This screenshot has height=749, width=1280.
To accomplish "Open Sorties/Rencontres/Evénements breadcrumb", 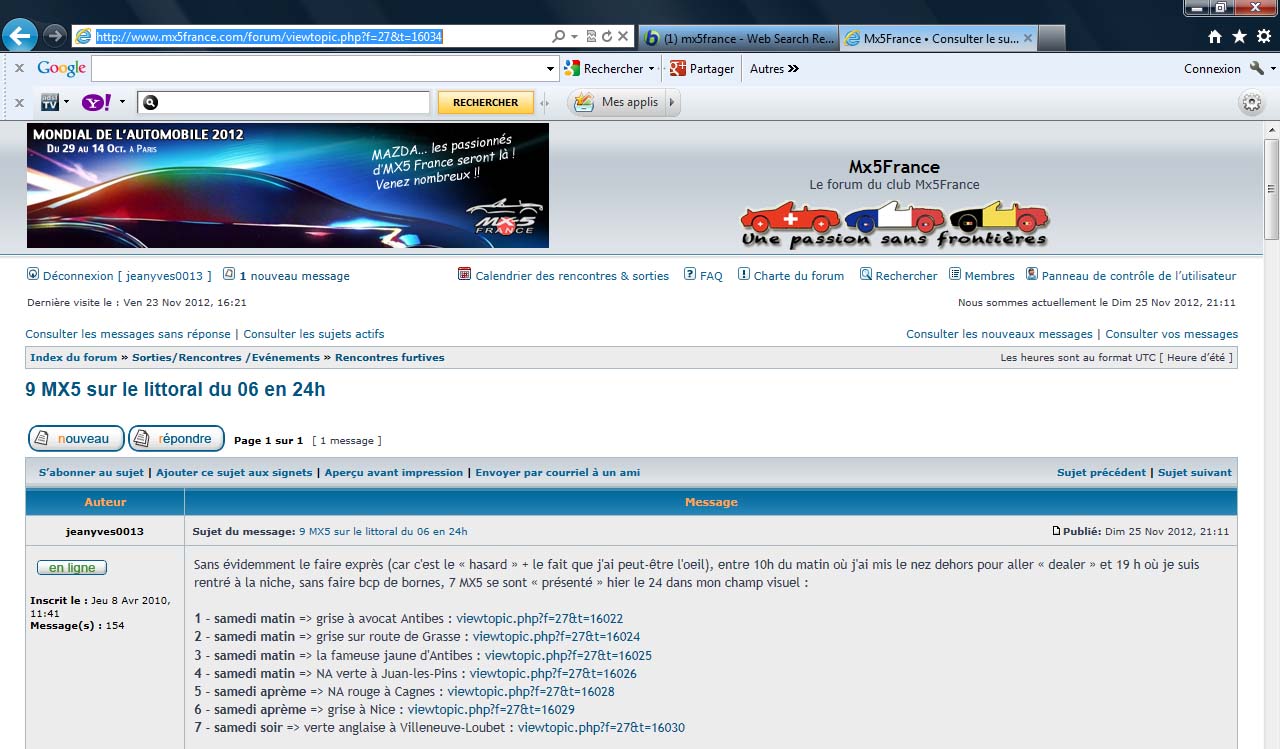I will pos(226,357).
